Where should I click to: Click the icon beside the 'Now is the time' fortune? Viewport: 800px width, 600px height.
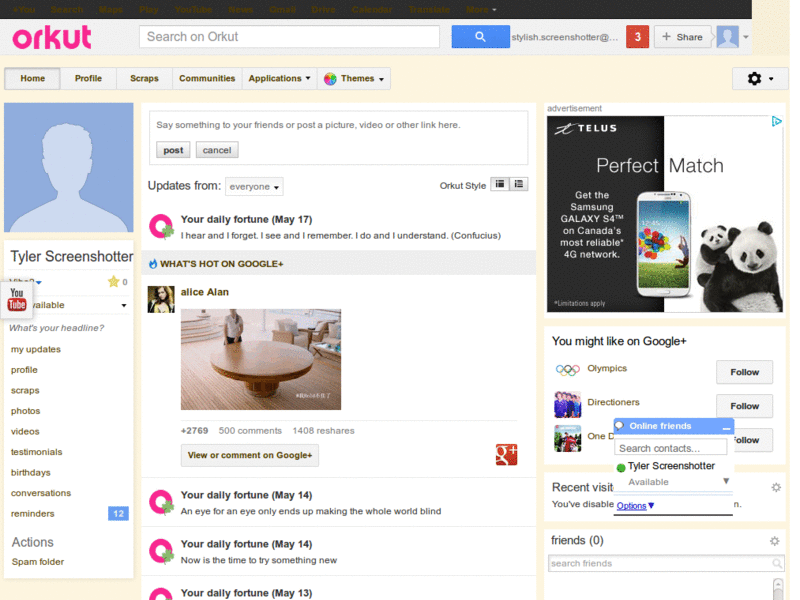161,551
